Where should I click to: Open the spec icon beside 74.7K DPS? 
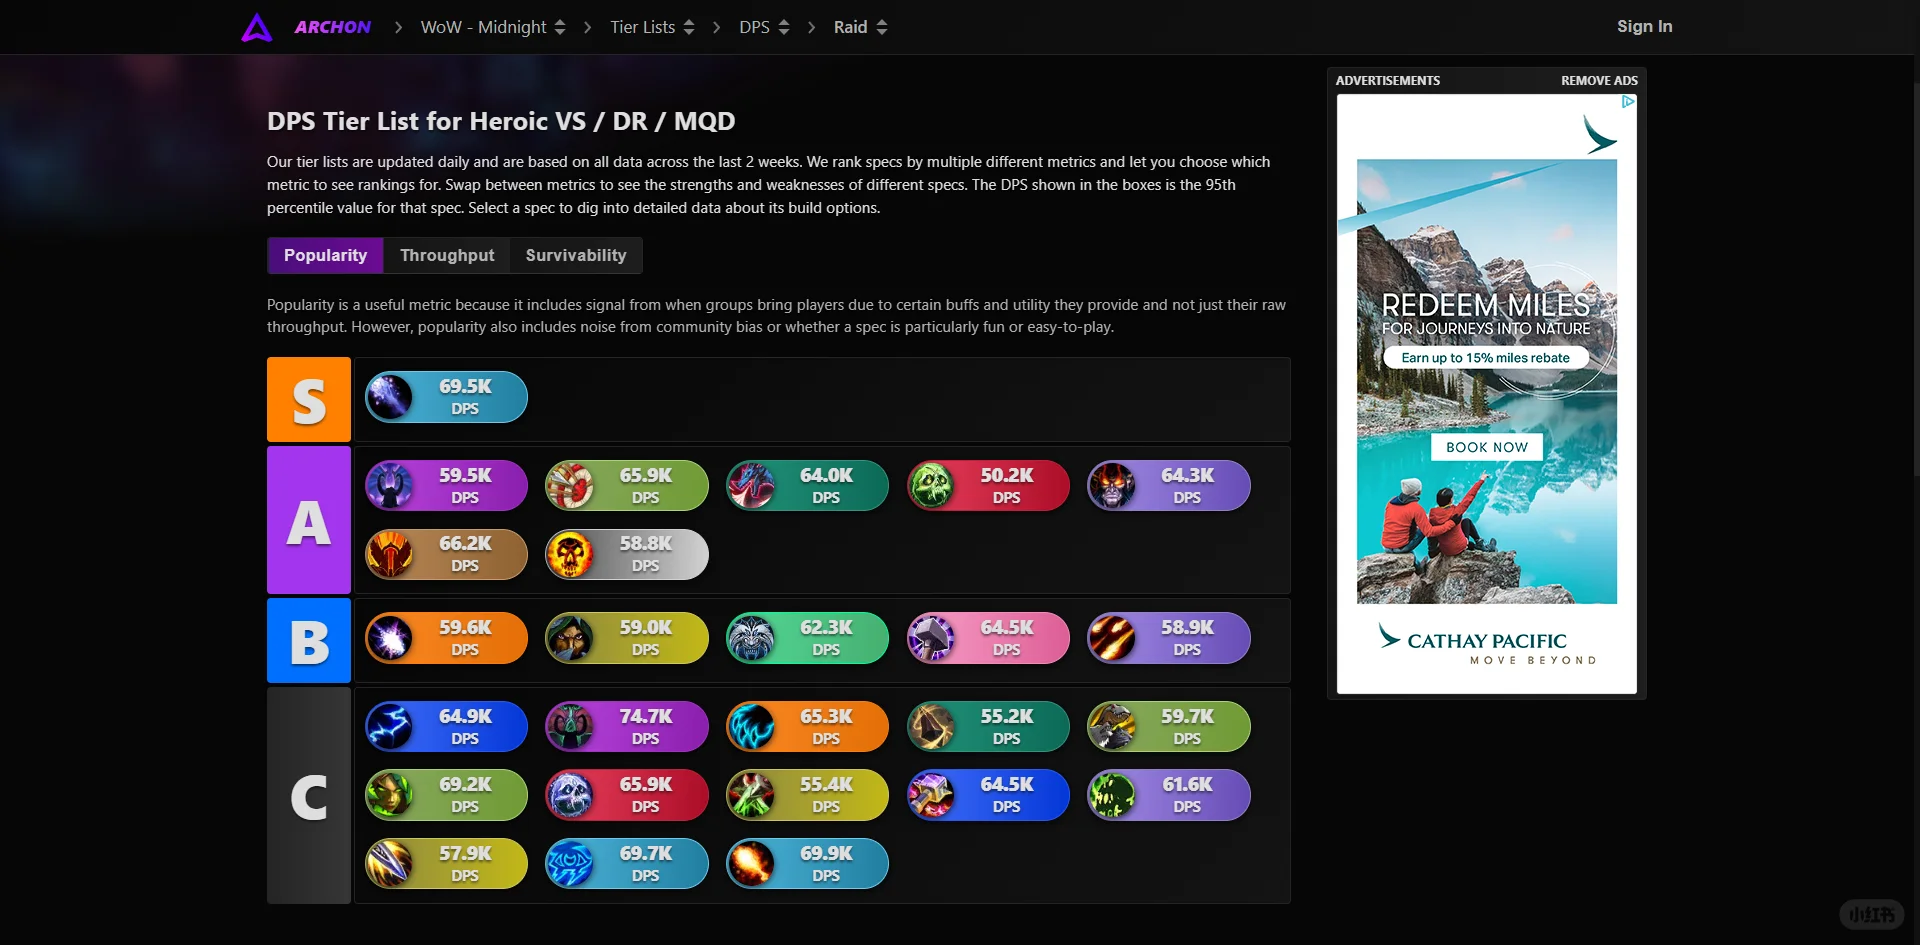tap(570, 727)
